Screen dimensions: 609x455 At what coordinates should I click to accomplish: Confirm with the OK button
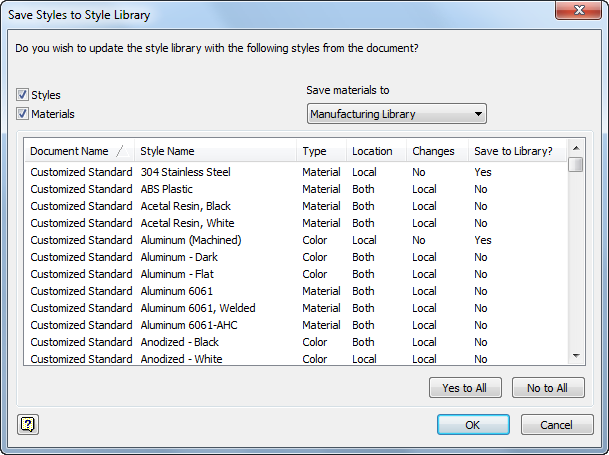point(473,425)
